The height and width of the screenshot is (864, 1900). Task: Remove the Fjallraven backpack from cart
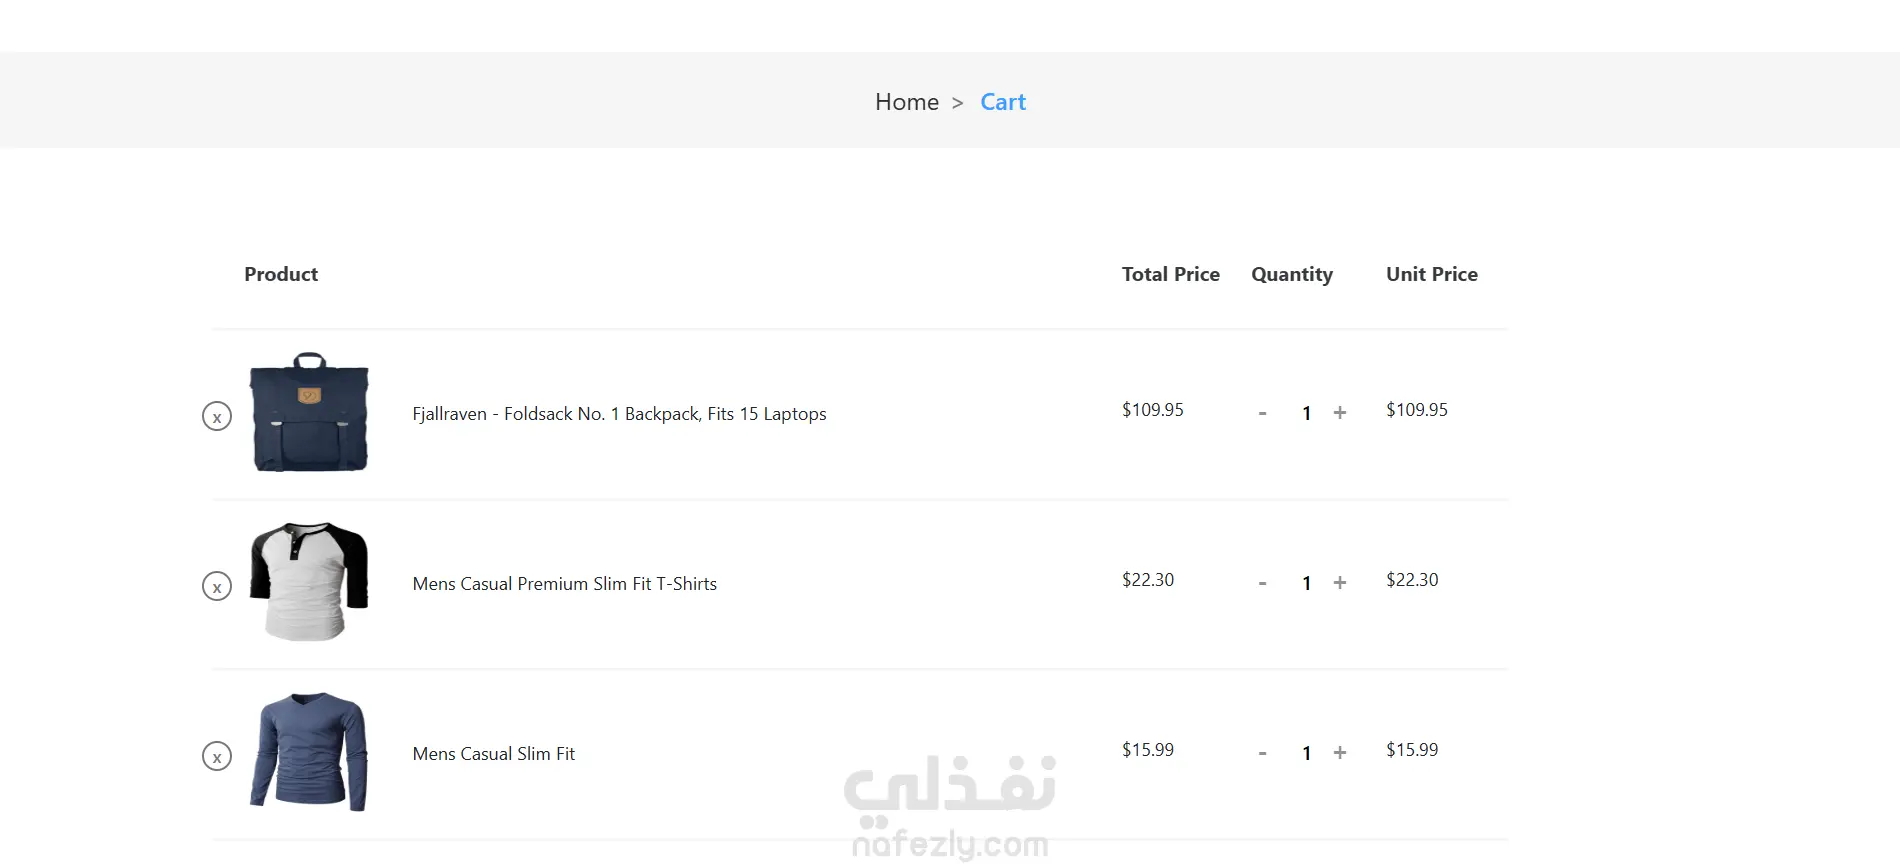tap(217, 416)
